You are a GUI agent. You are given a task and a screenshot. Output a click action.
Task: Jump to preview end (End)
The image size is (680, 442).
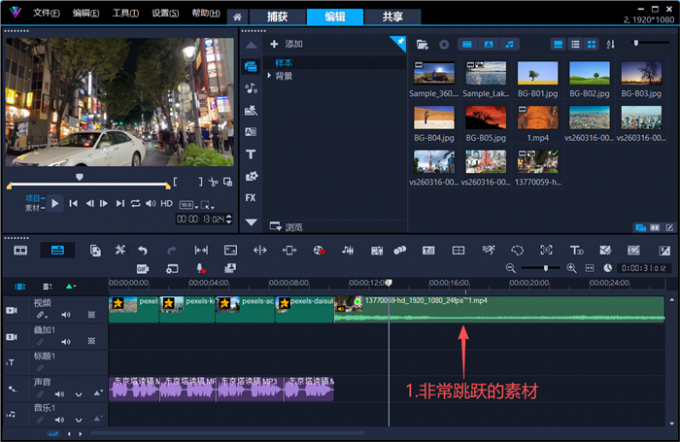[120, 203]
